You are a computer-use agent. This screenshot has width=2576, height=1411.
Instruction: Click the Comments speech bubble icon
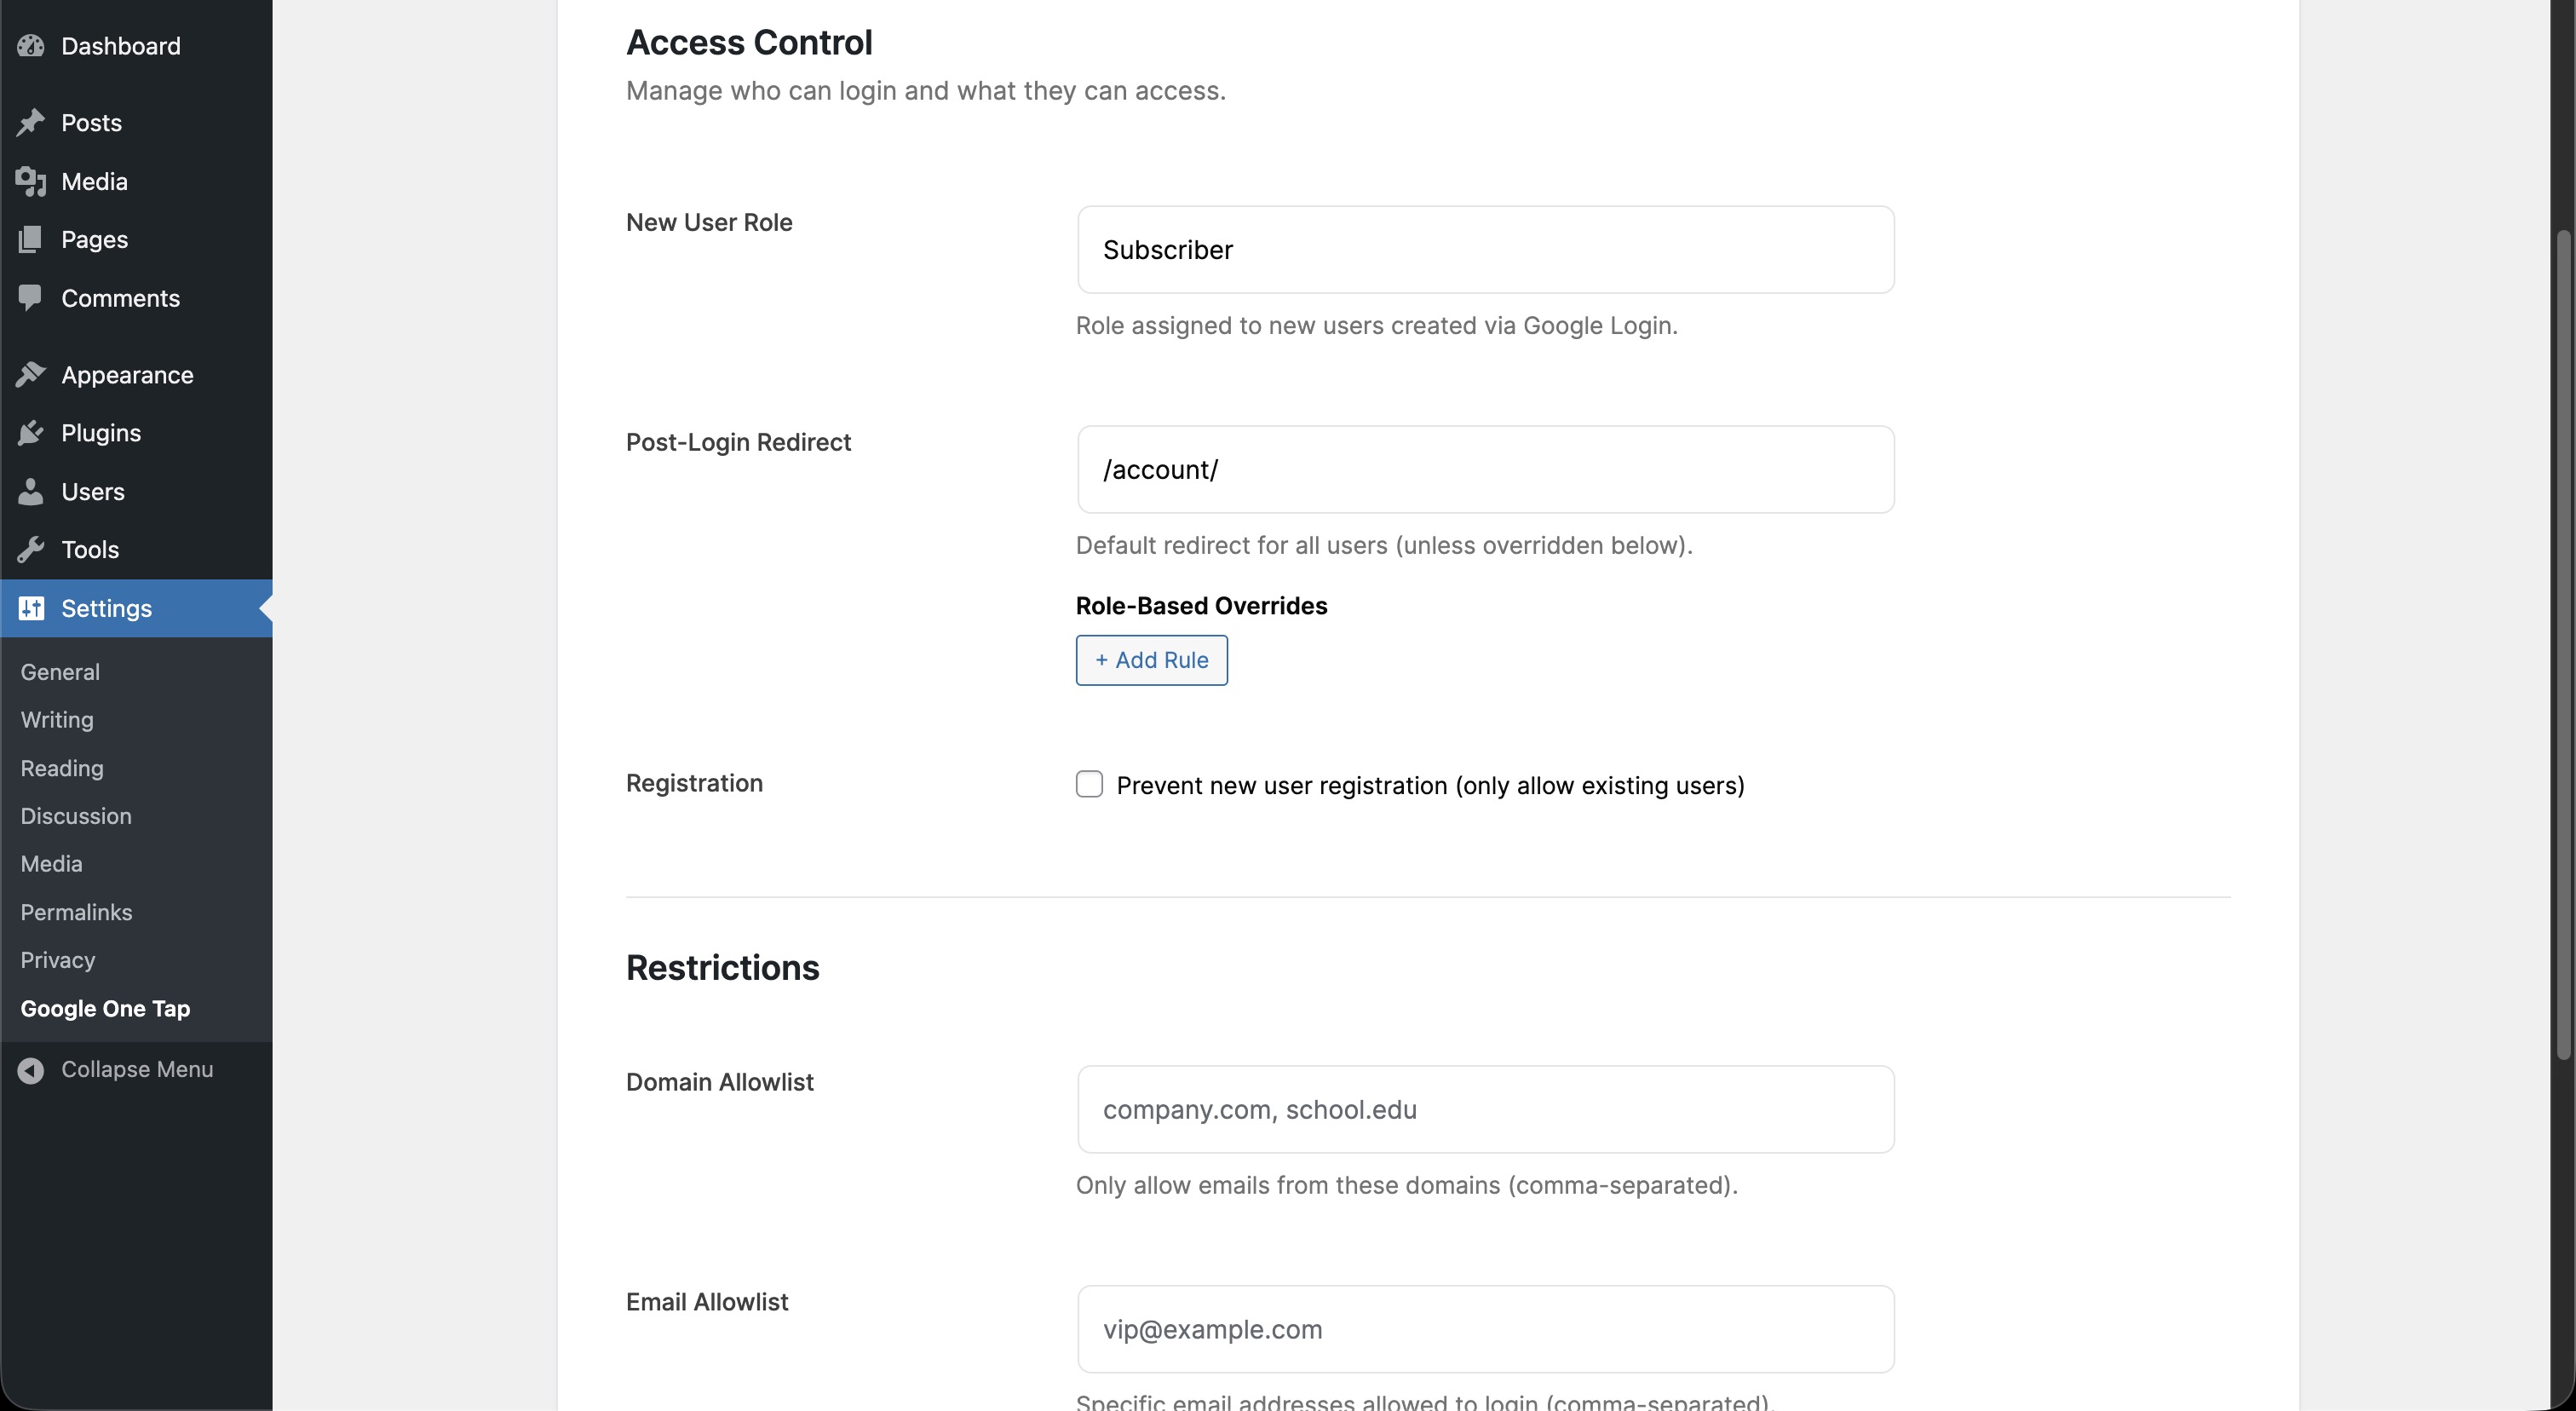31,298
